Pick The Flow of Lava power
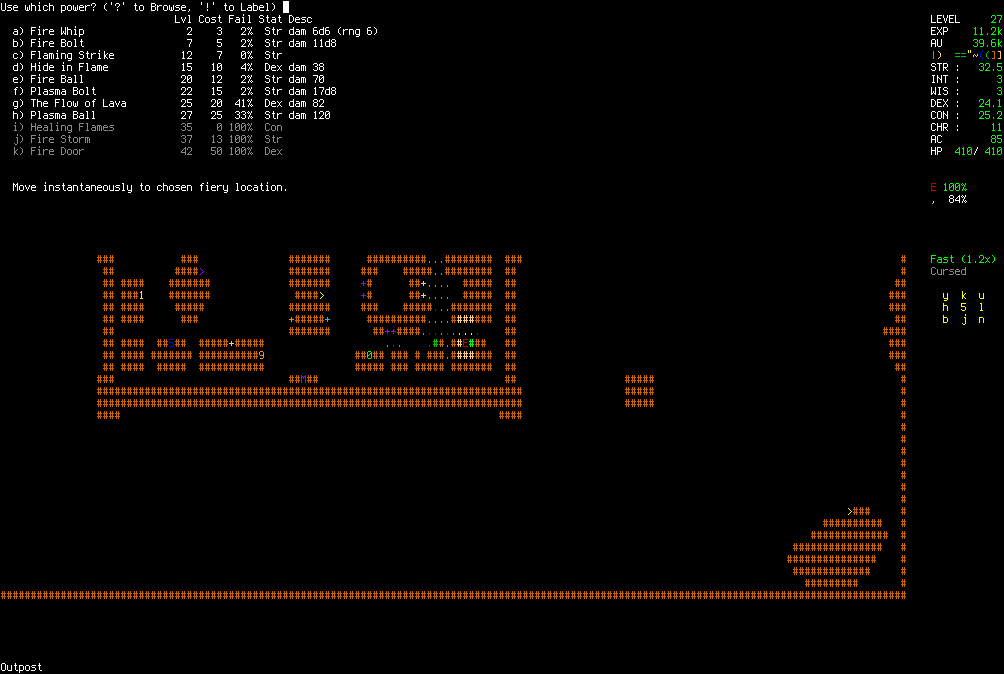 168,104
